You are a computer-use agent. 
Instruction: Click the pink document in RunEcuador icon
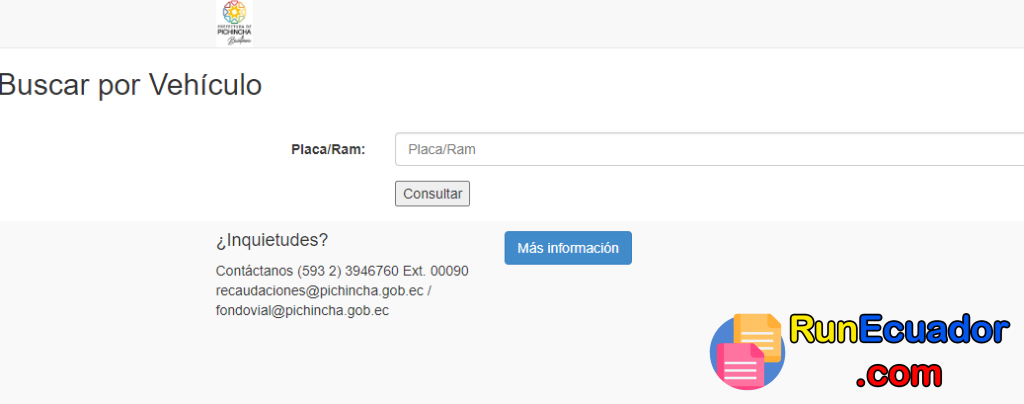pyautogui.click(x=740, y=366)
